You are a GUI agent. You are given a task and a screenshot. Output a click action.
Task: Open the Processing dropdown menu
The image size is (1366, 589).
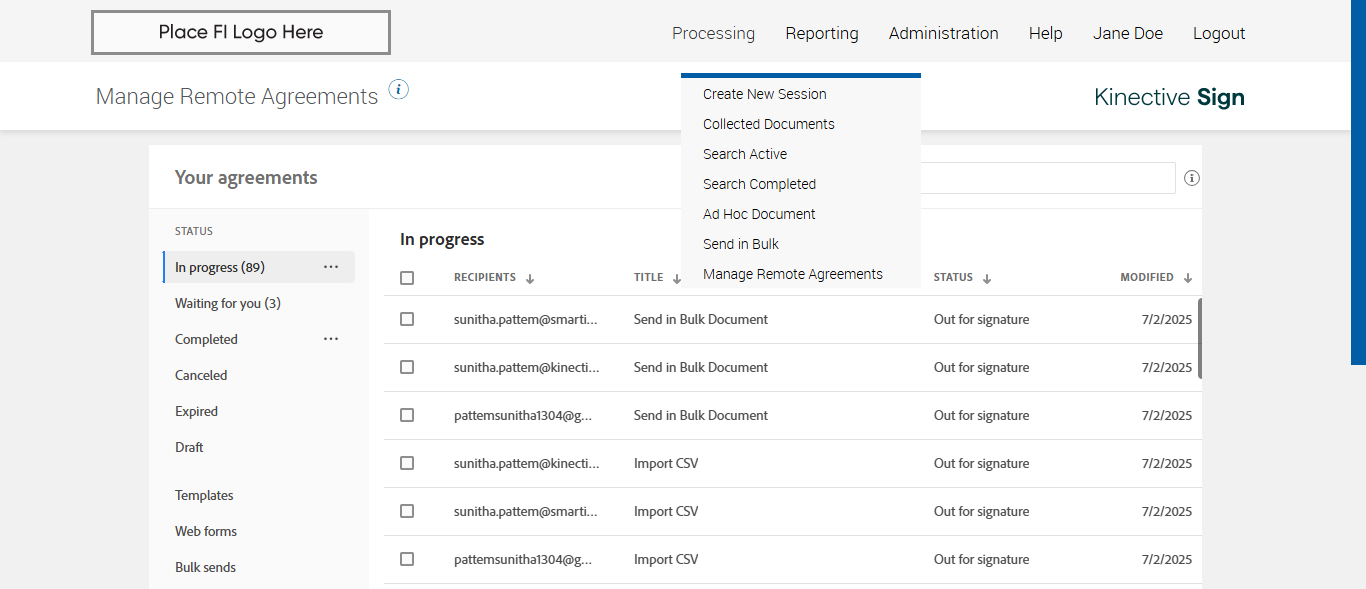coord(713,33)
